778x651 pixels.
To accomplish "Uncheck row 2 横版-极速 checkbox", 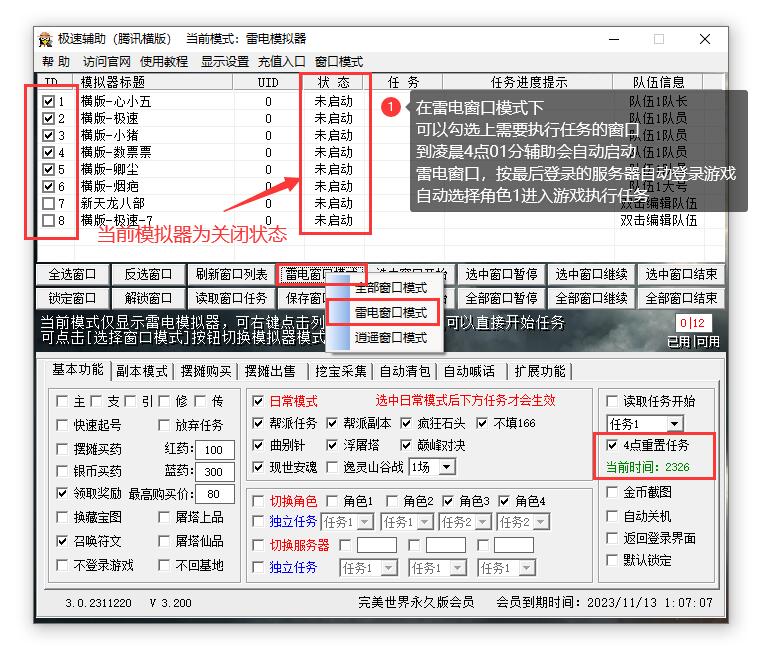I will pyautogui.click(x=48, y=119).
